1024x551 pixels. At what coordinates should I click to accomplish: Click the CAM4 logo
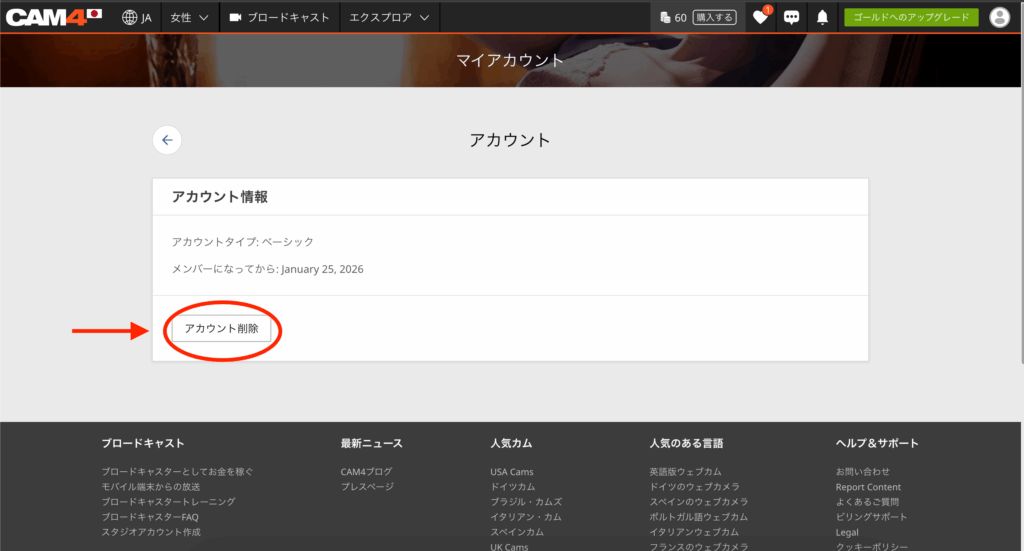click(54, 17)
